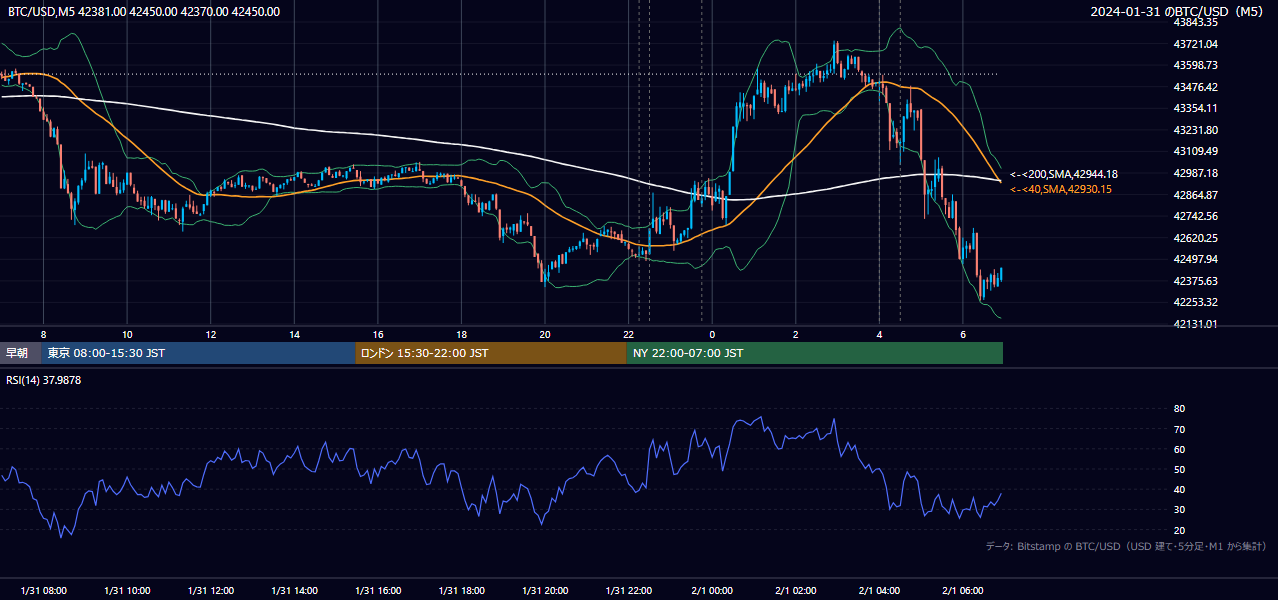
Task: Click price axis label 42742.56
Action: 1195,216
